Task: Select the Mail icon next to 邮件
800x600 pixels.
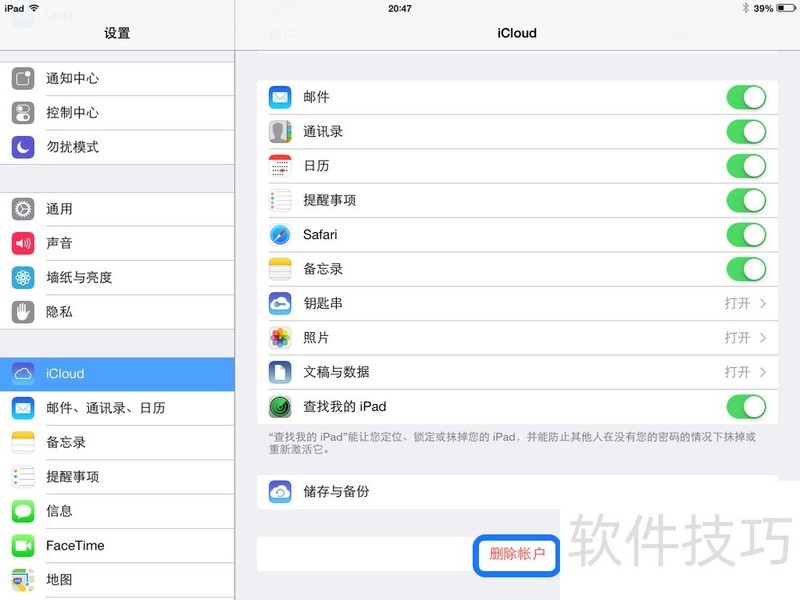Action: point(280,96)
